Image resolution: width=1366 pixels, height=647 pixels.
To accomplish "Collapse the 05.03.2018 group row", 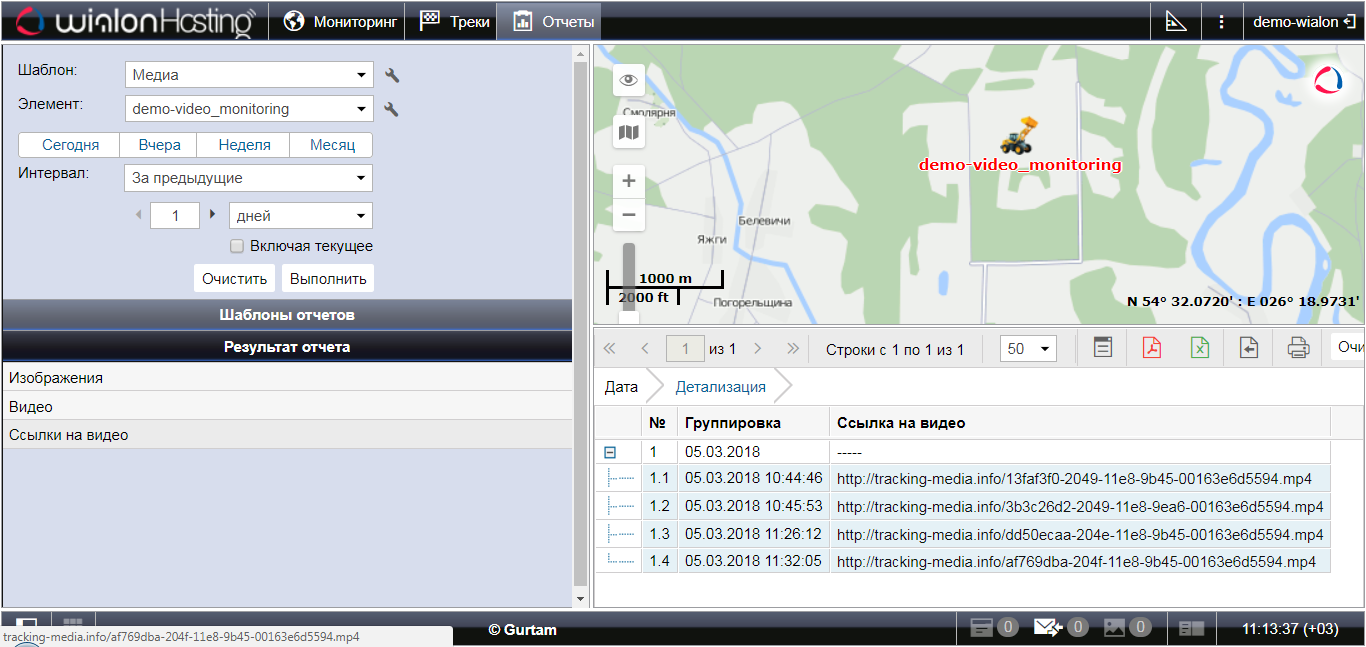I will [x=610, y=452].
